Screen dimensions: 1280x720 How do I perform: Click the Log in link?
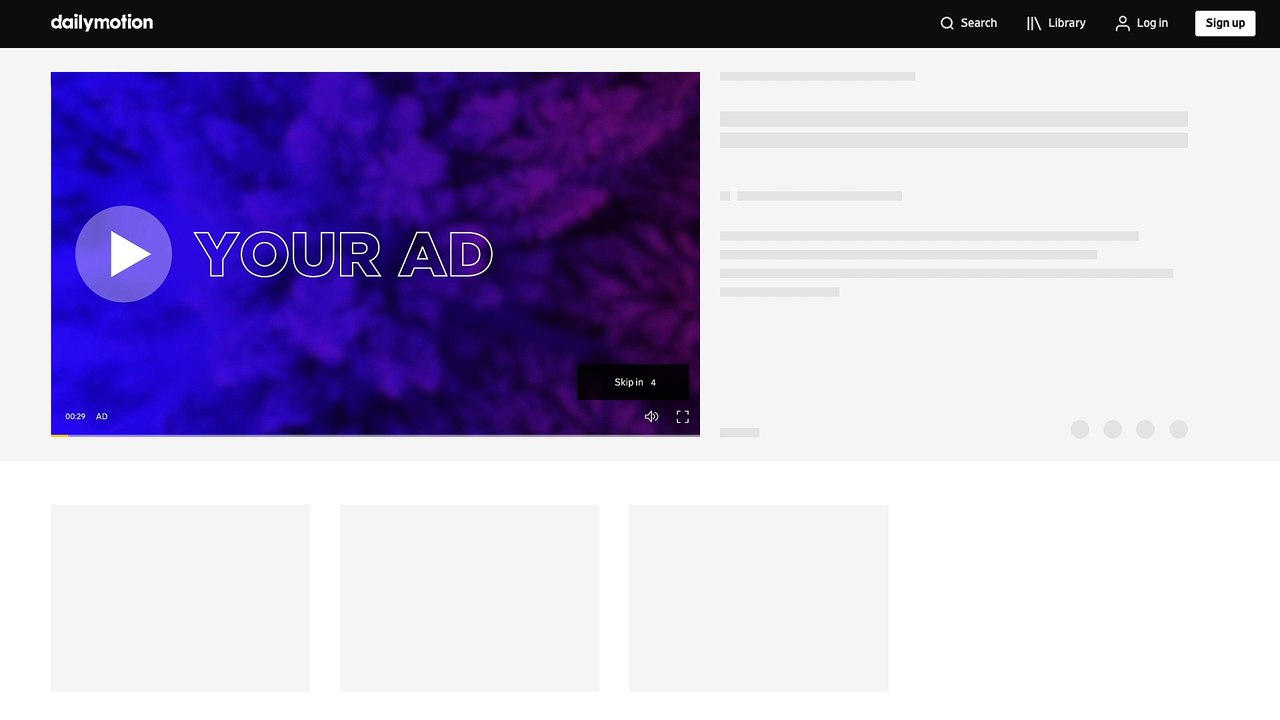point(1142,23)
